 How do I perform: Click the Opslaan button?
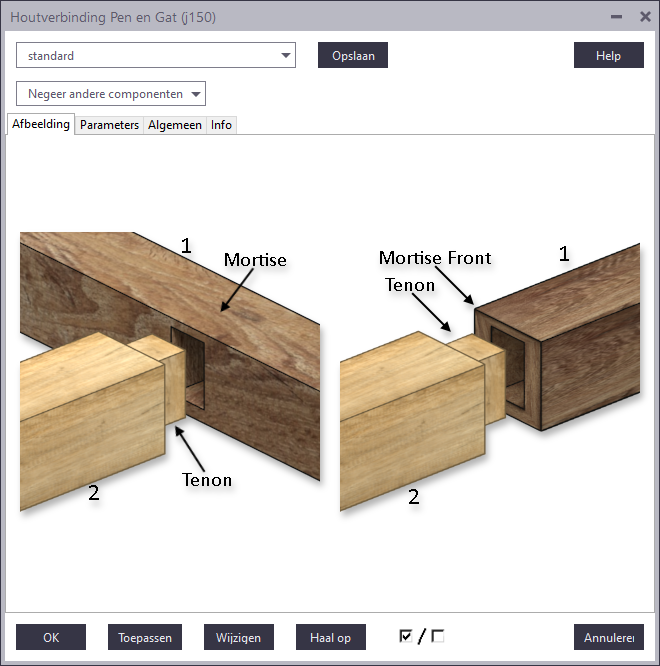click(352, 56)
